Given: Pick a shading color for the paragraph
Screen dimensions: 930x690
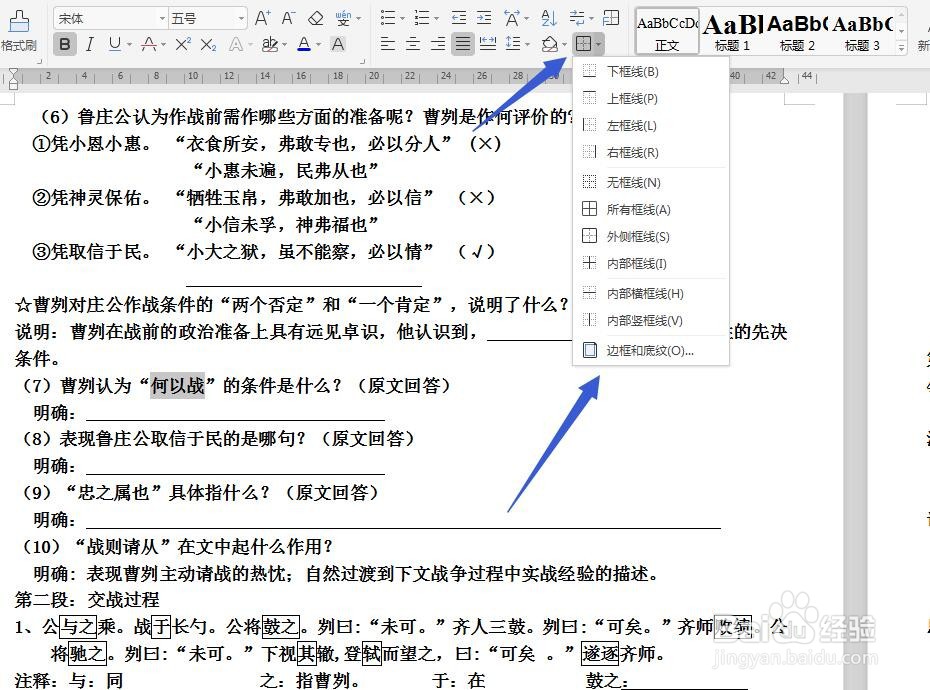Looking at the screenshot, I should [550, 42].
